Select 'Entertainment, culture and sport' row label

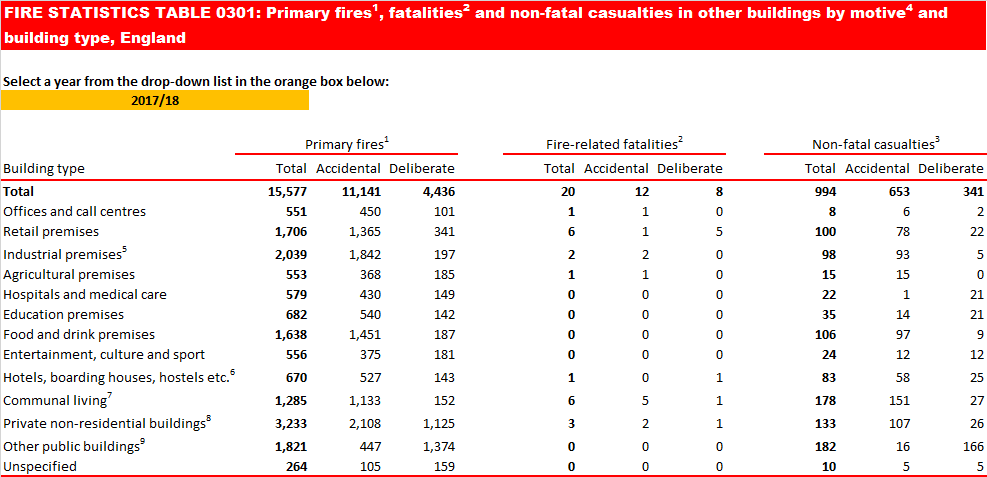point(104,354)
